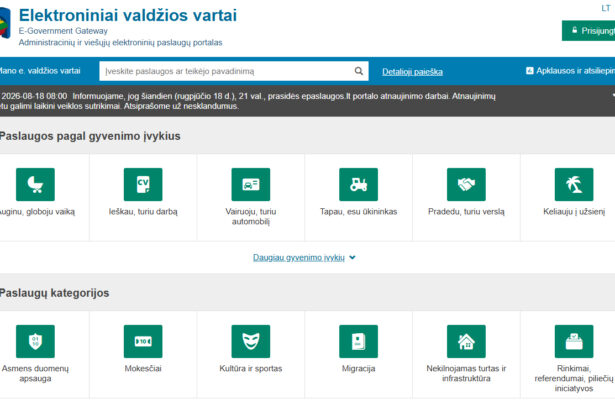The height and width of the screenshot is (410, 615).
Task: Click Nekilnojamas turtas ir infrastruktūra label
Action: tap(466, 374)
